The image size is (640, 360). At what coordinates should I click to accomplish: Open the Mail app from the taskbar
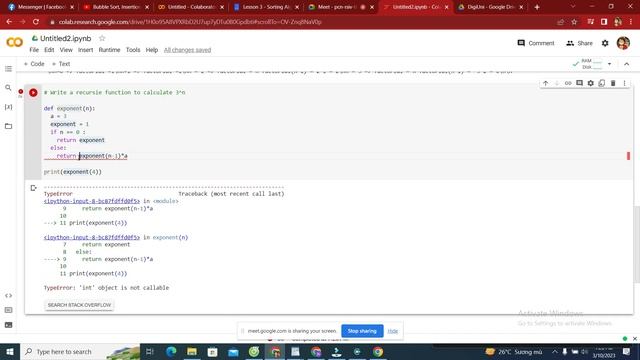click(x=233, y=351)
